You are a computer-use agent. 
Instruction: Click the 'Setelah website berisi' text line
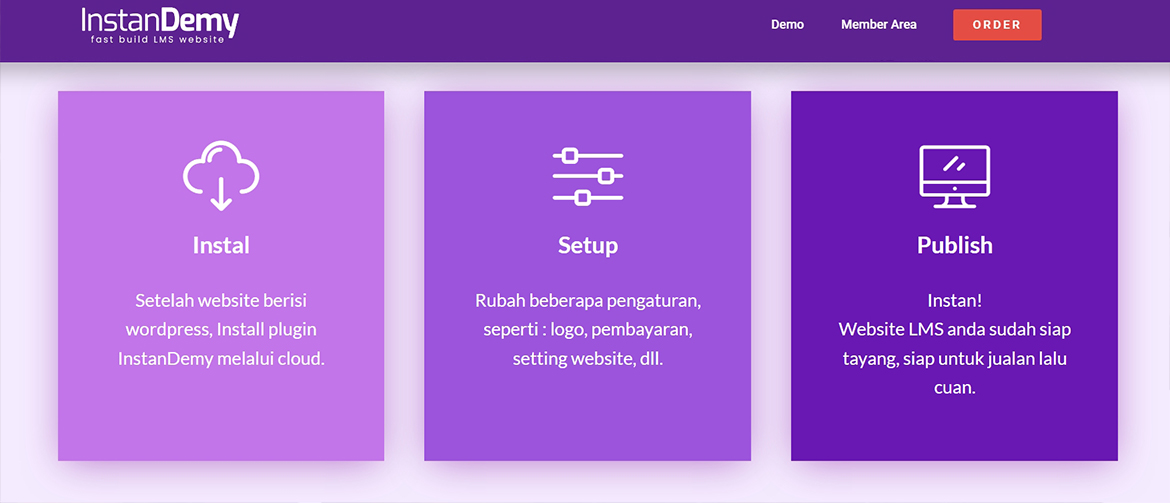tap(221, 300)
